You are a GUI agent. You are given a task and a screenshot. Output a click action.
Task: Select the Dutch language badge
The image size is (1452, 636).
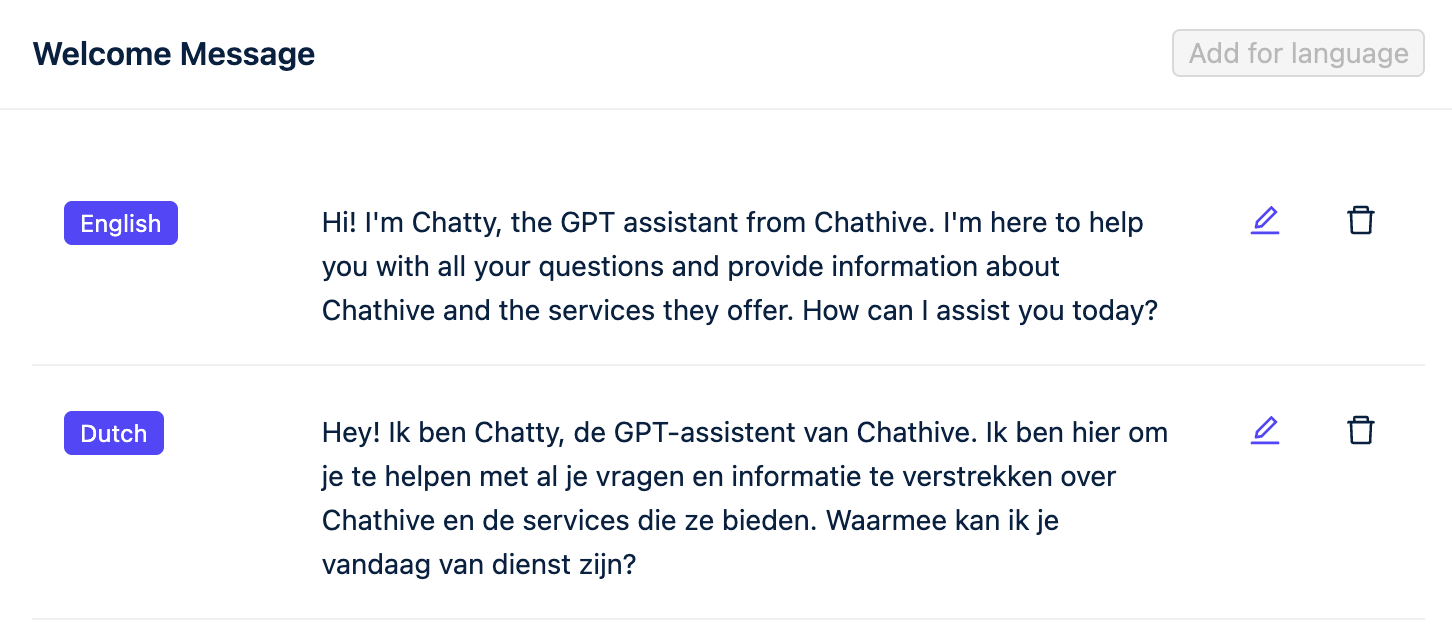pyautogui.click(x=114, y=433)
